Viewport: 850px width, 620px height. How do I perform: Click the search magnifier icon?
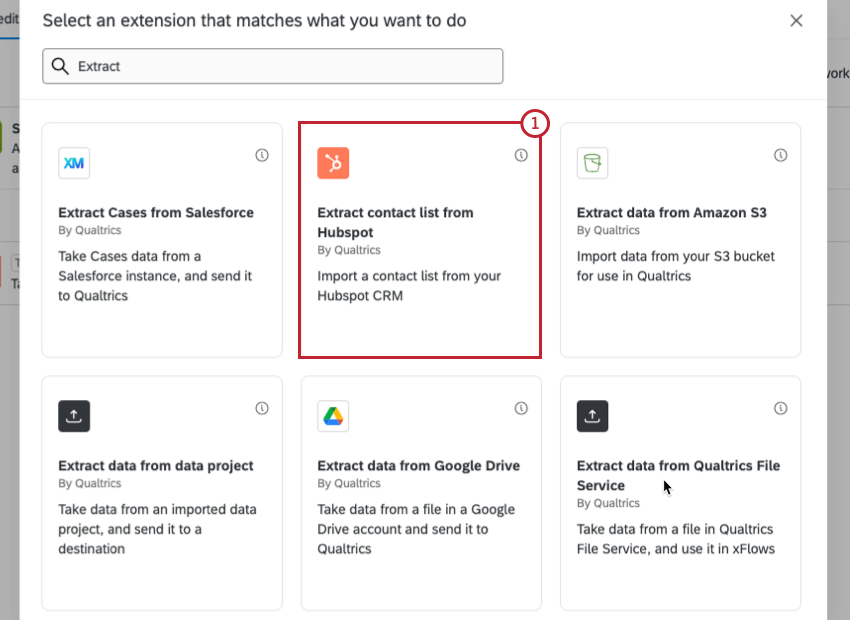(60, 66)
